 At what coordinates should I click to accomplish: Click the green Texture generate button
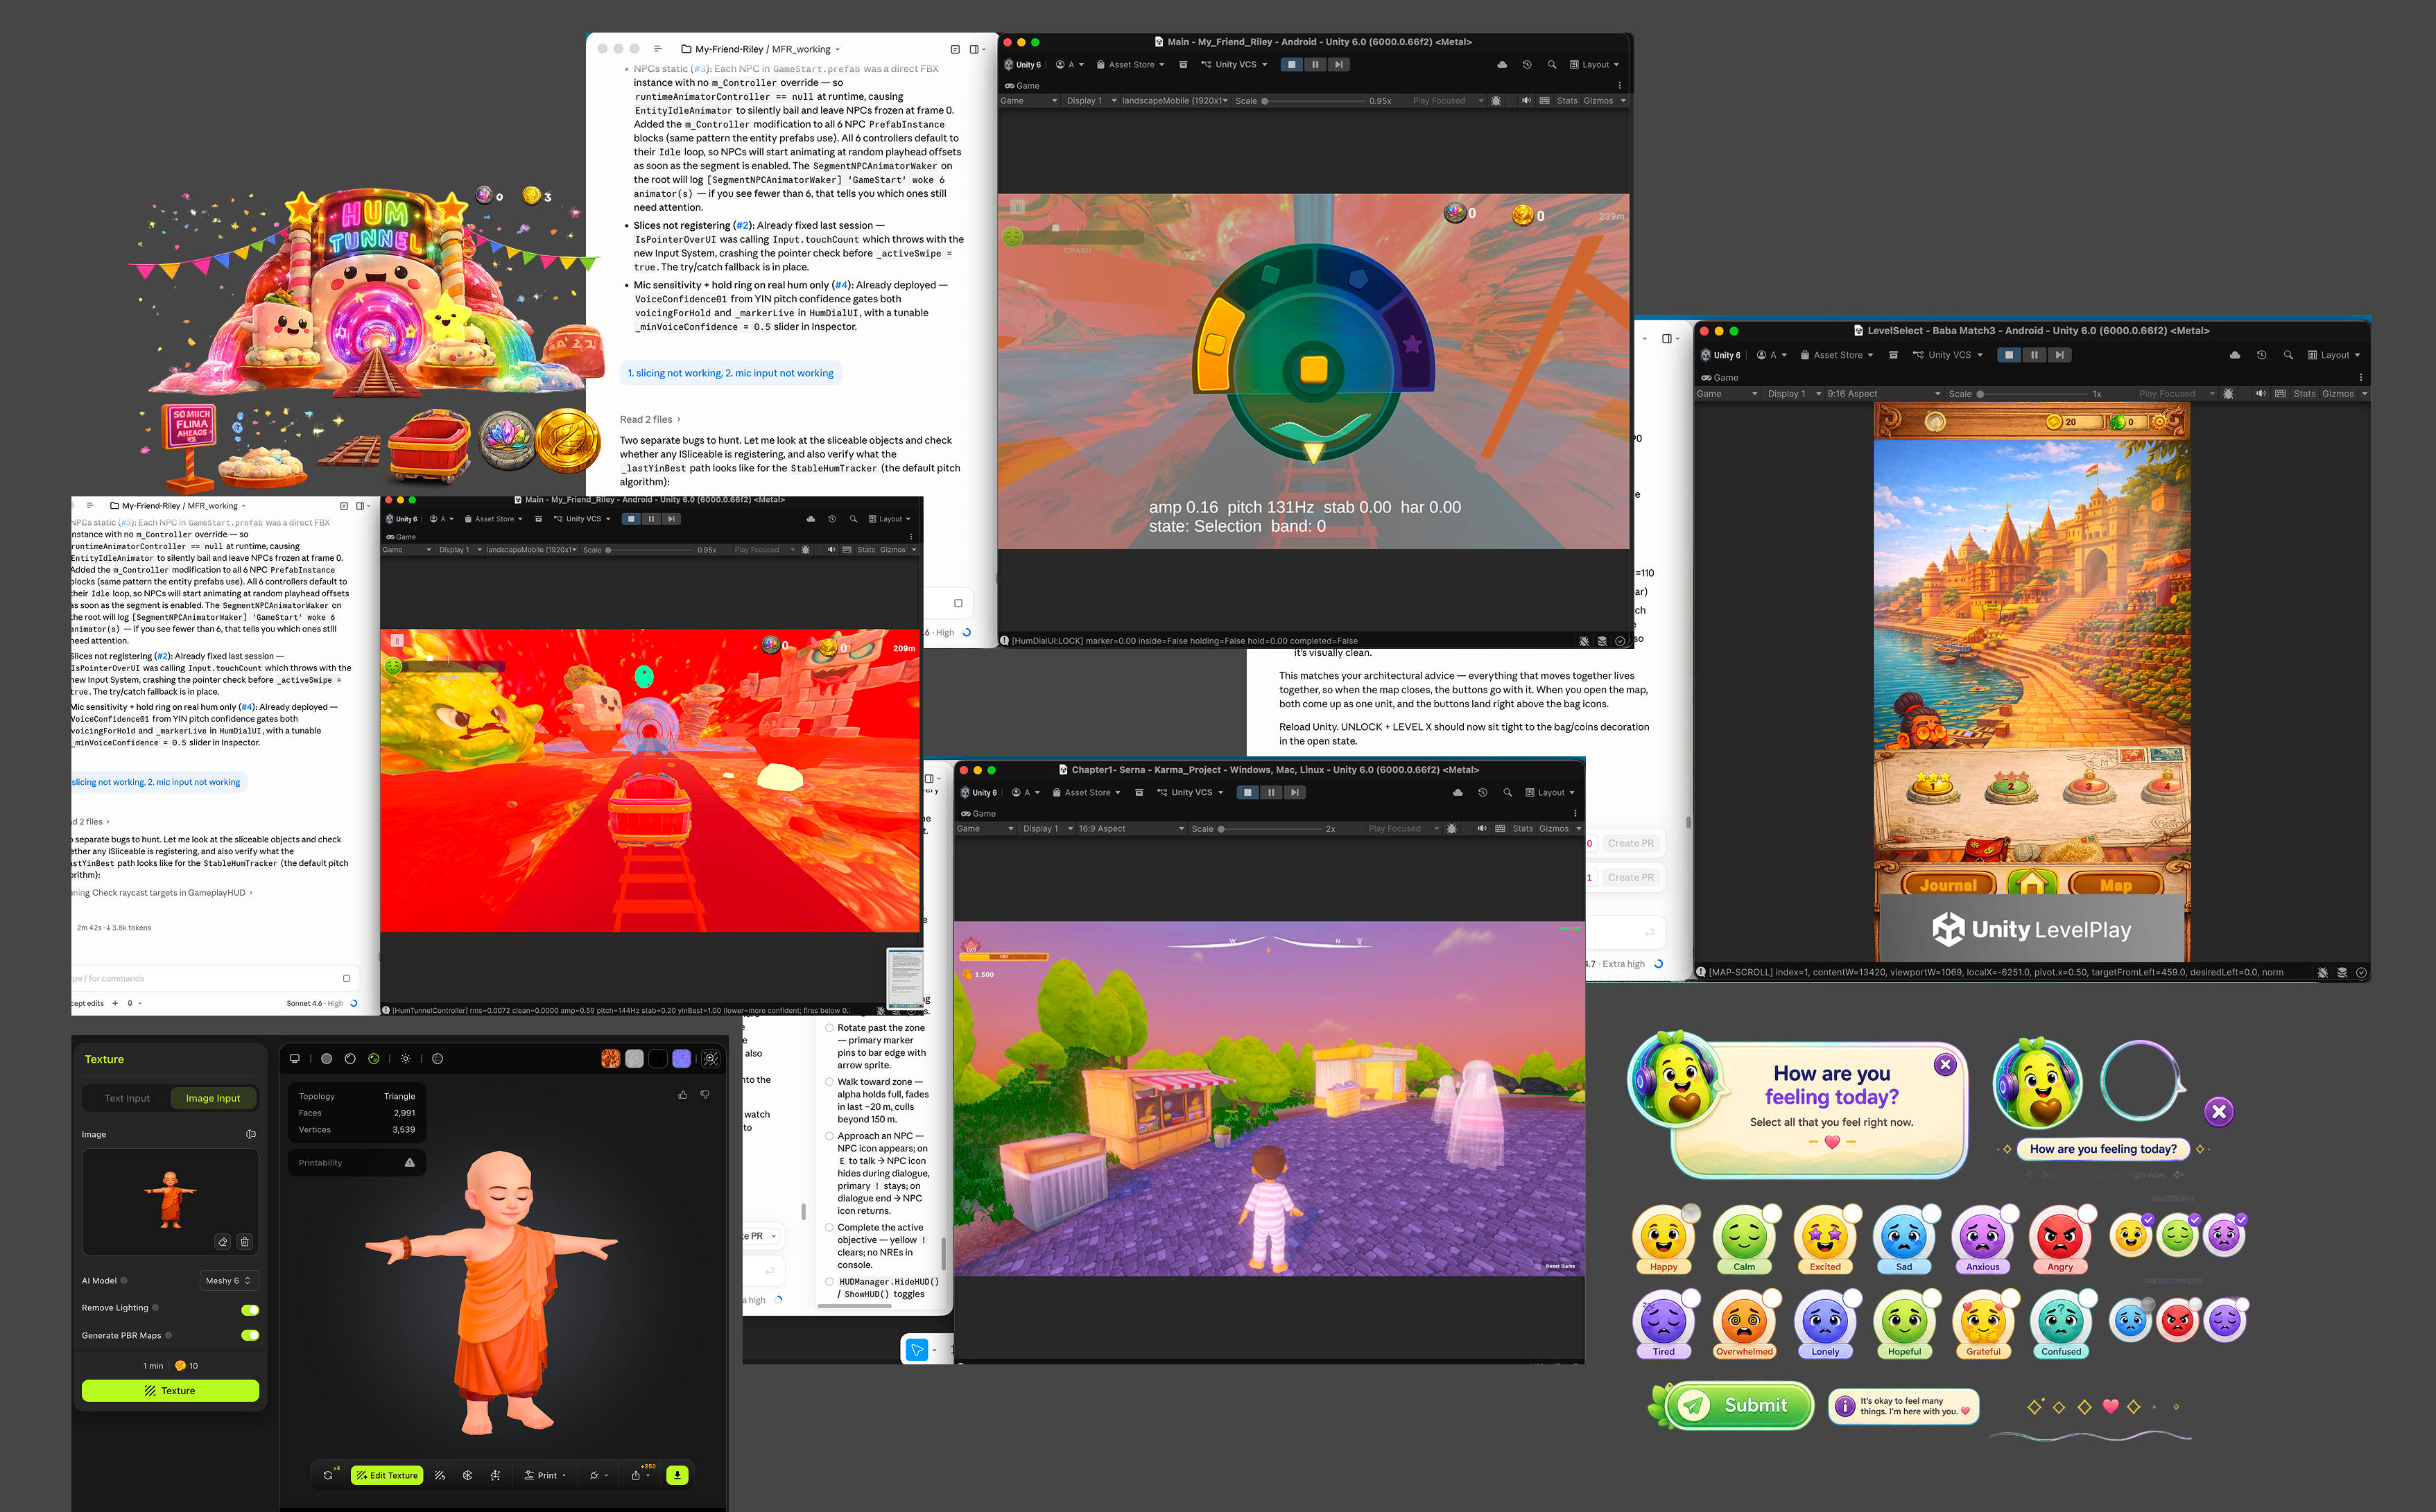170,1391
